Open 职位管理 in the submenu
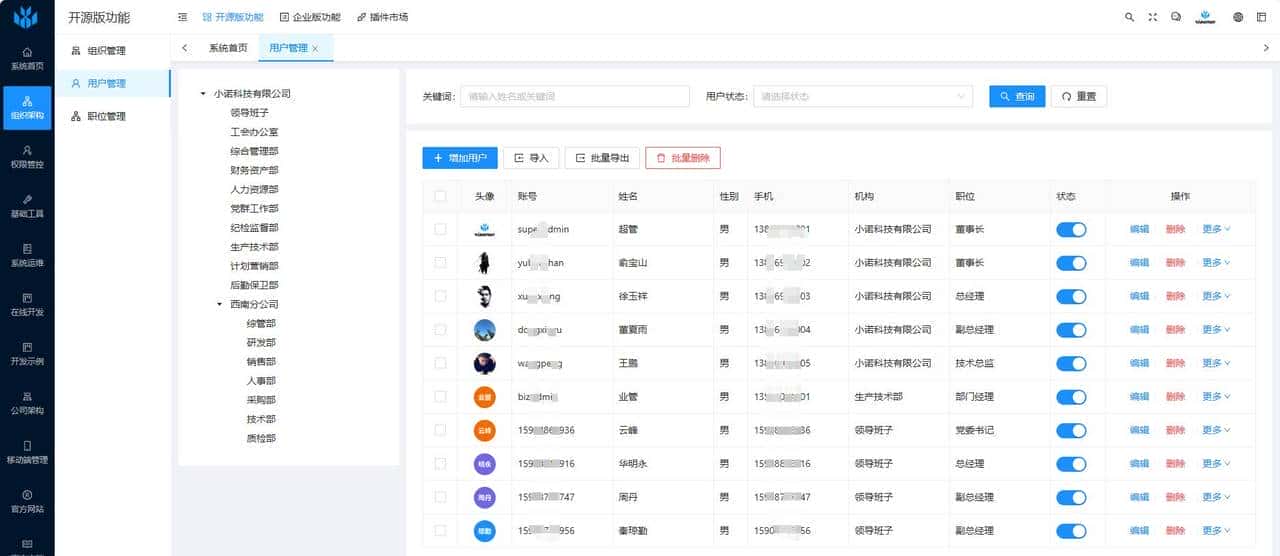Viewport: 1280px width, 556px height. [113, 116]
